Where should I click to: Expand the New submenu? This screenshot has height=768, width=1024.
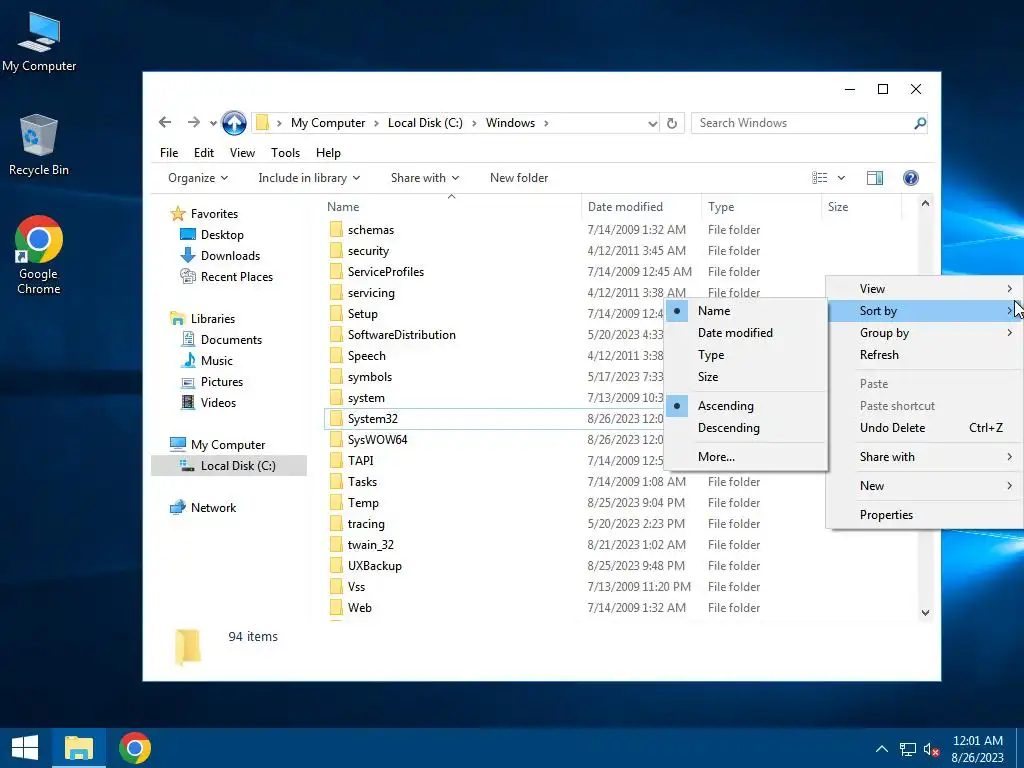point(926,486)
